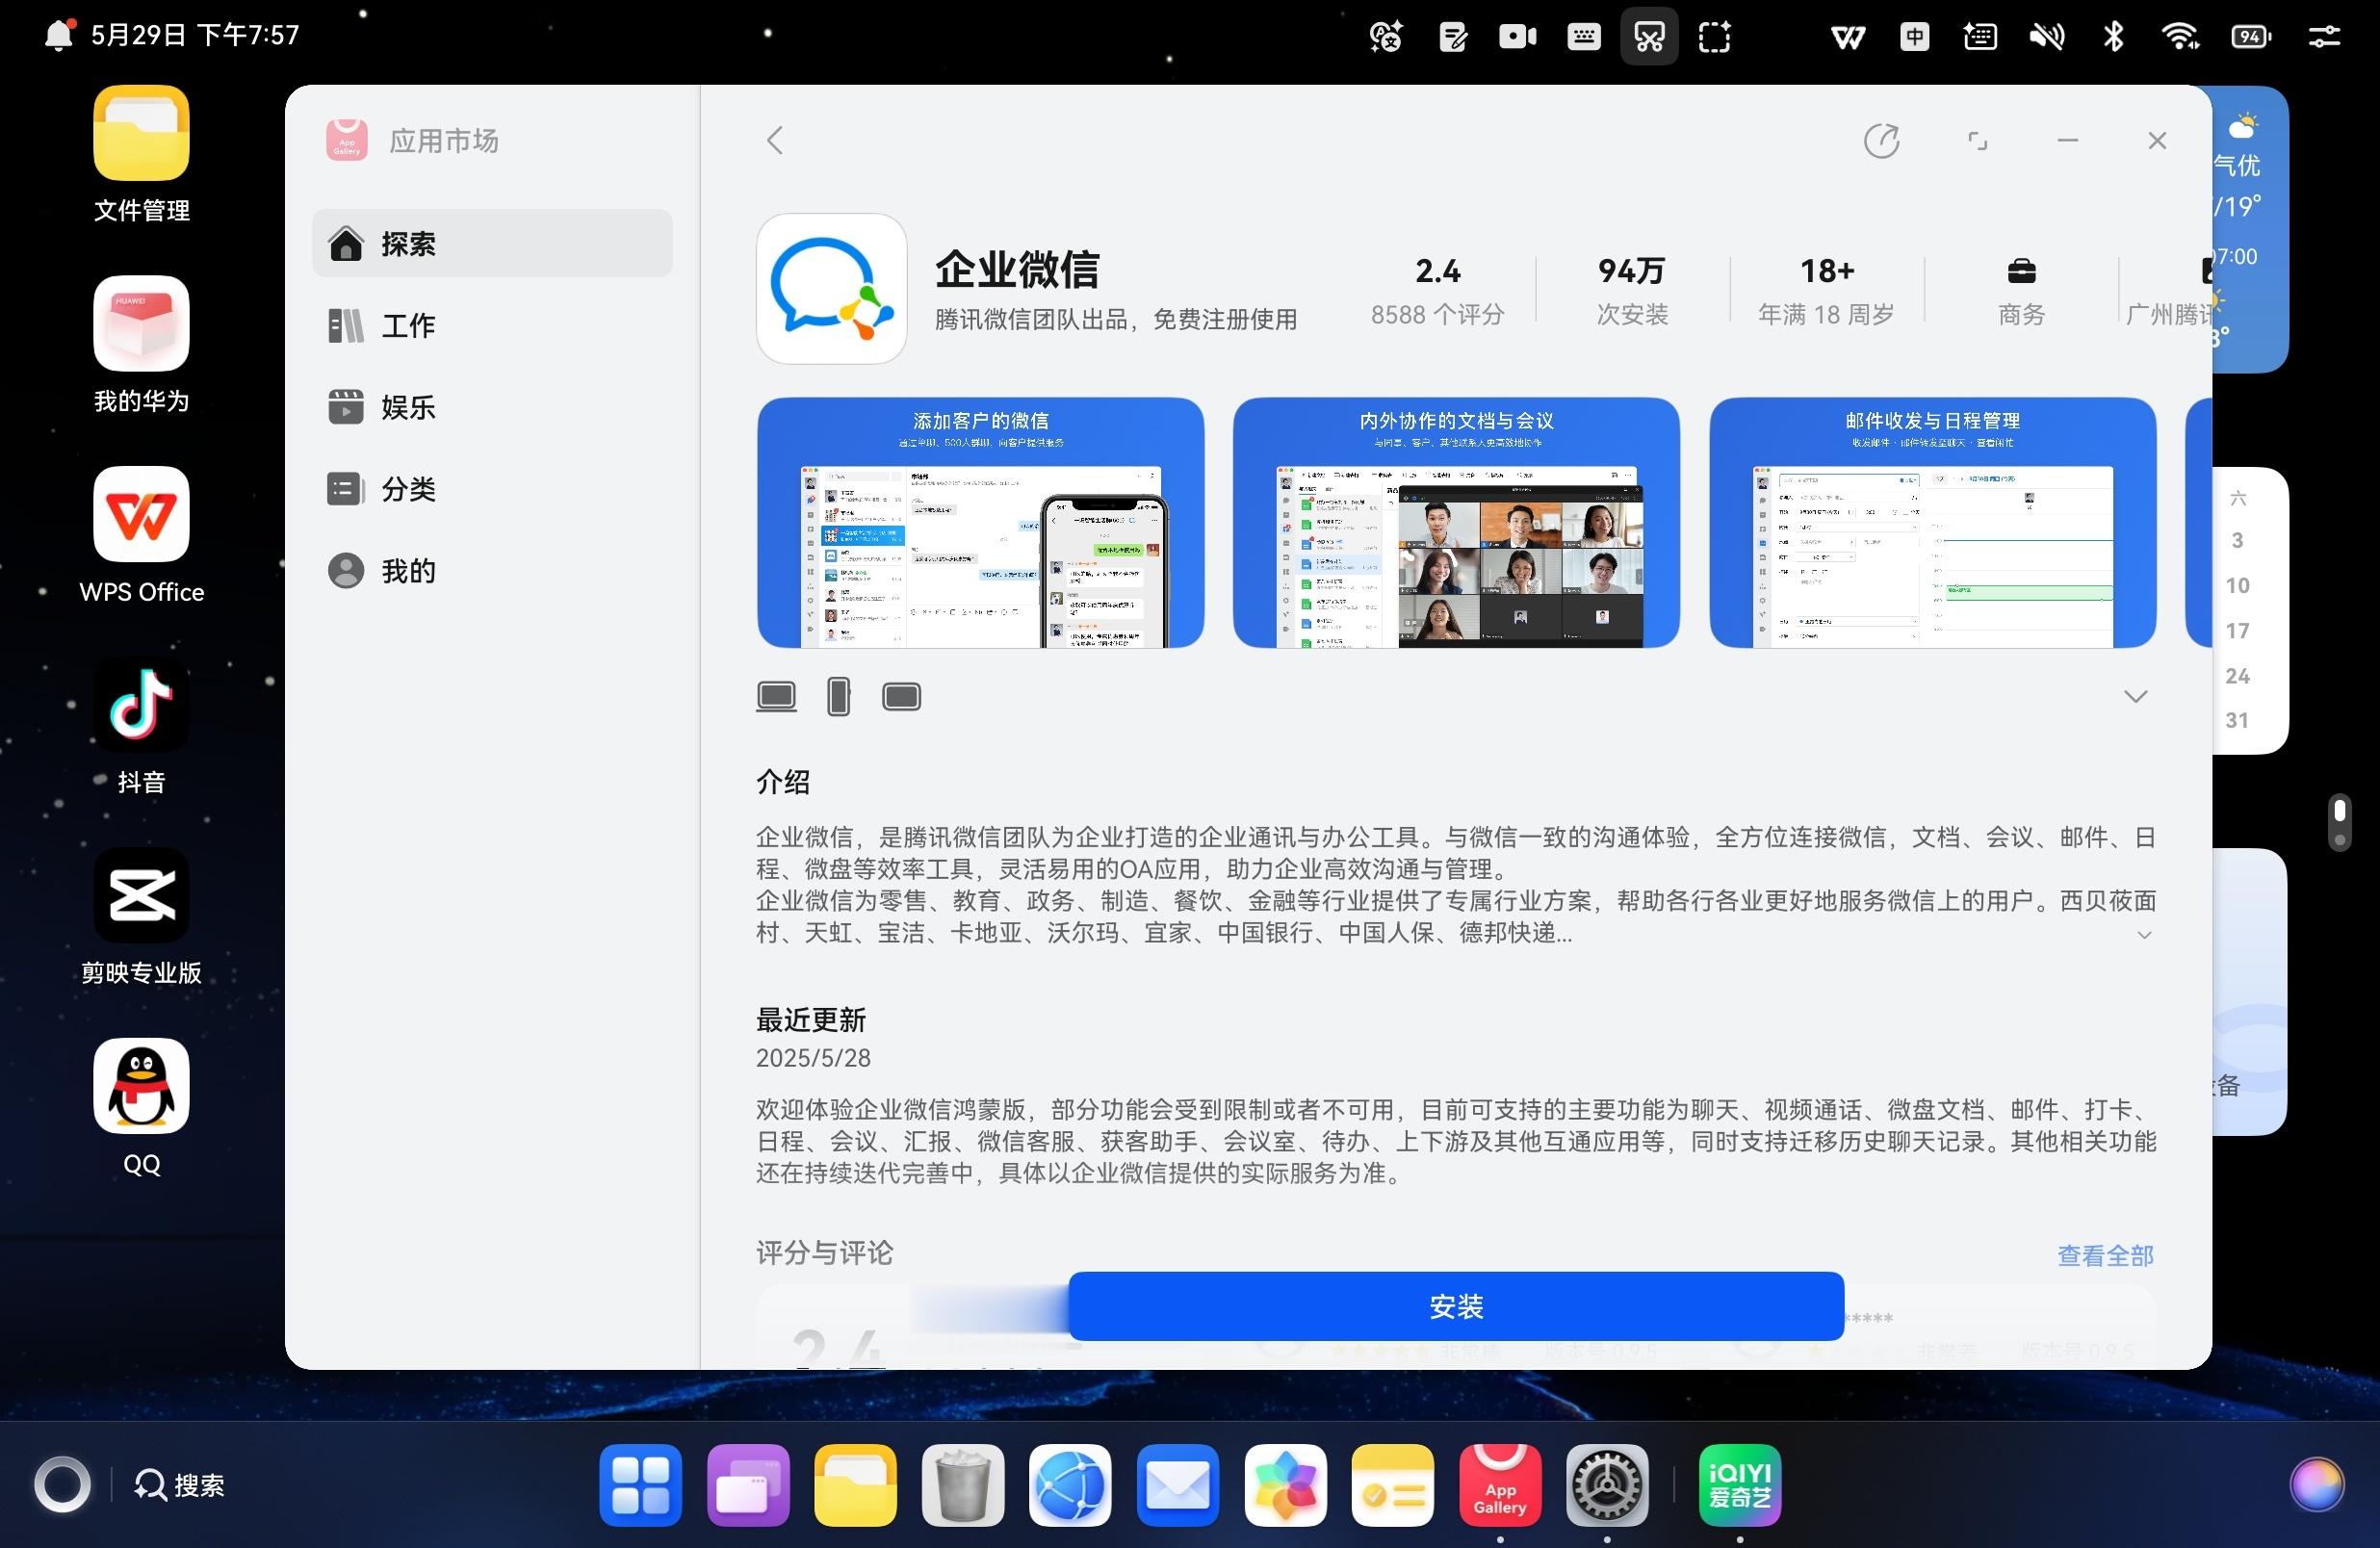Toggle the window resize corners icon
The height and width of the screenshot is (1548, 2380).
click(1977, 141)
